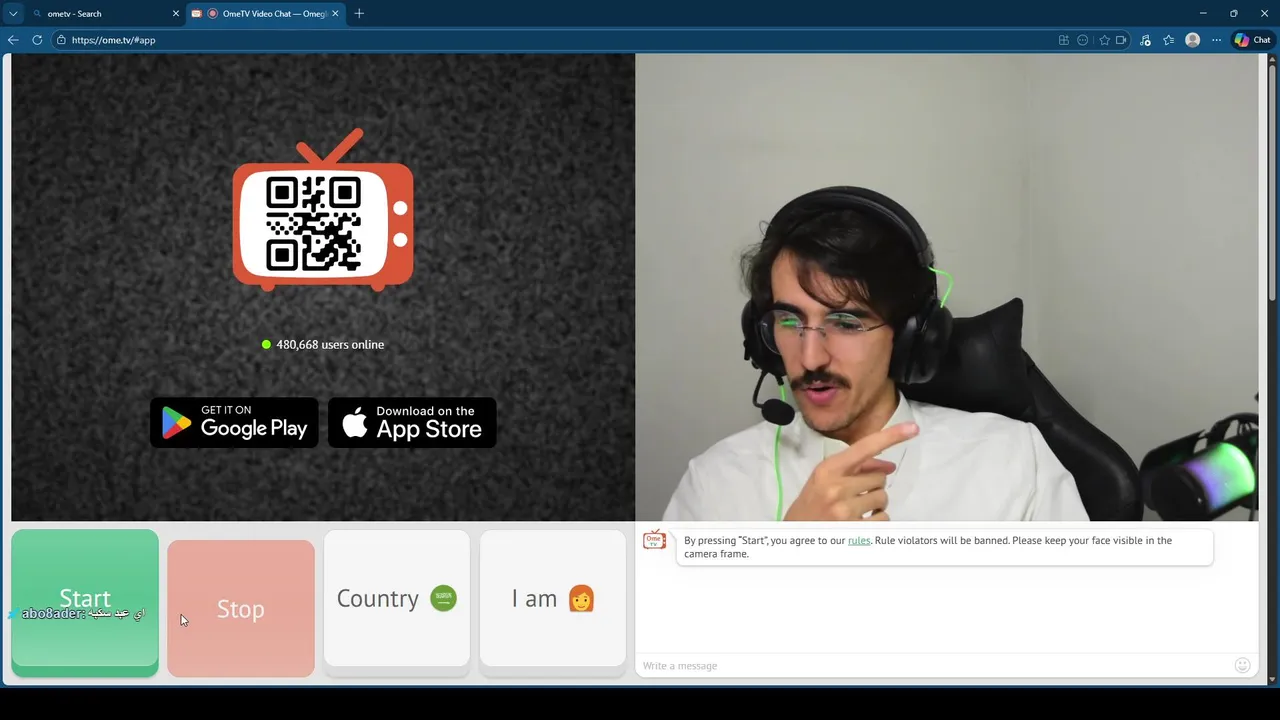Switch to the 'ometv - Search' tab
The width and height of the screenshot is (1280, 720).
click(105, 13)
